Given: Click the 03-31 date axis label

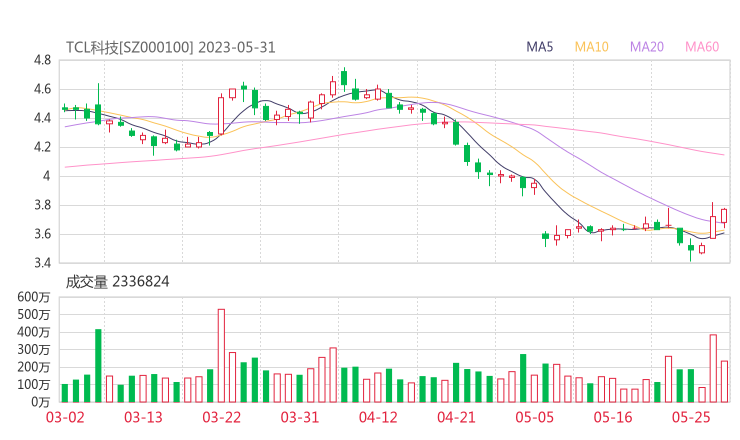Looking at the screenshot, I should (300, 417).
